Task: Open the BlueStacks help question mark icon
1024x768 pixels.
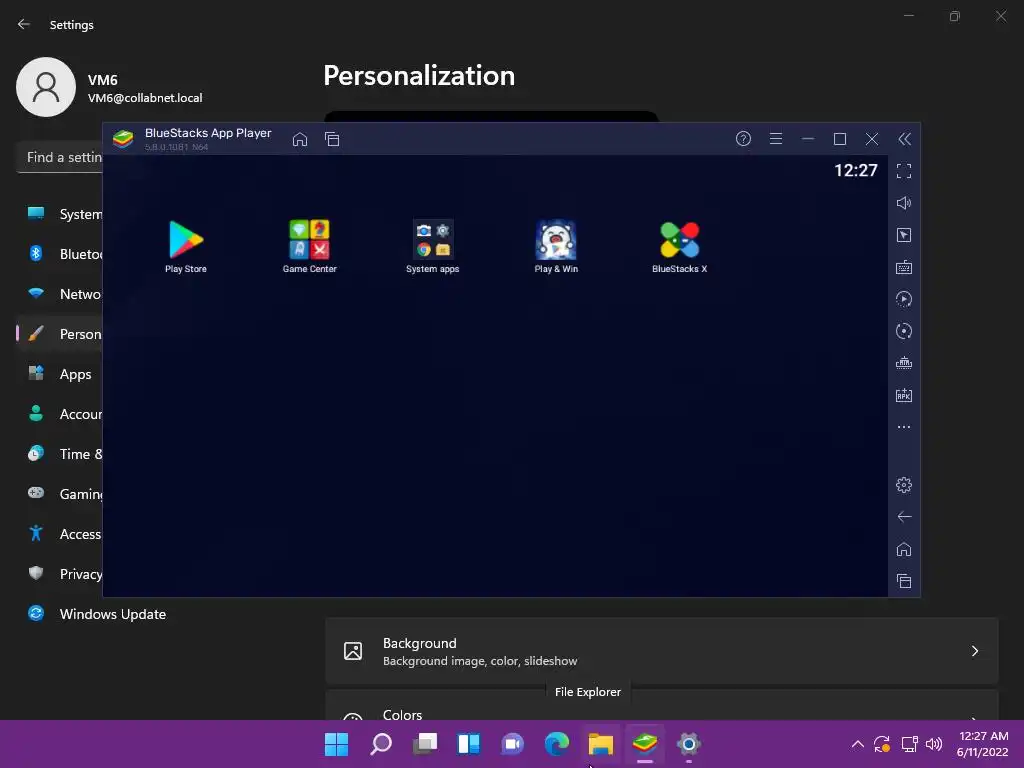Action: click(743, 138)
